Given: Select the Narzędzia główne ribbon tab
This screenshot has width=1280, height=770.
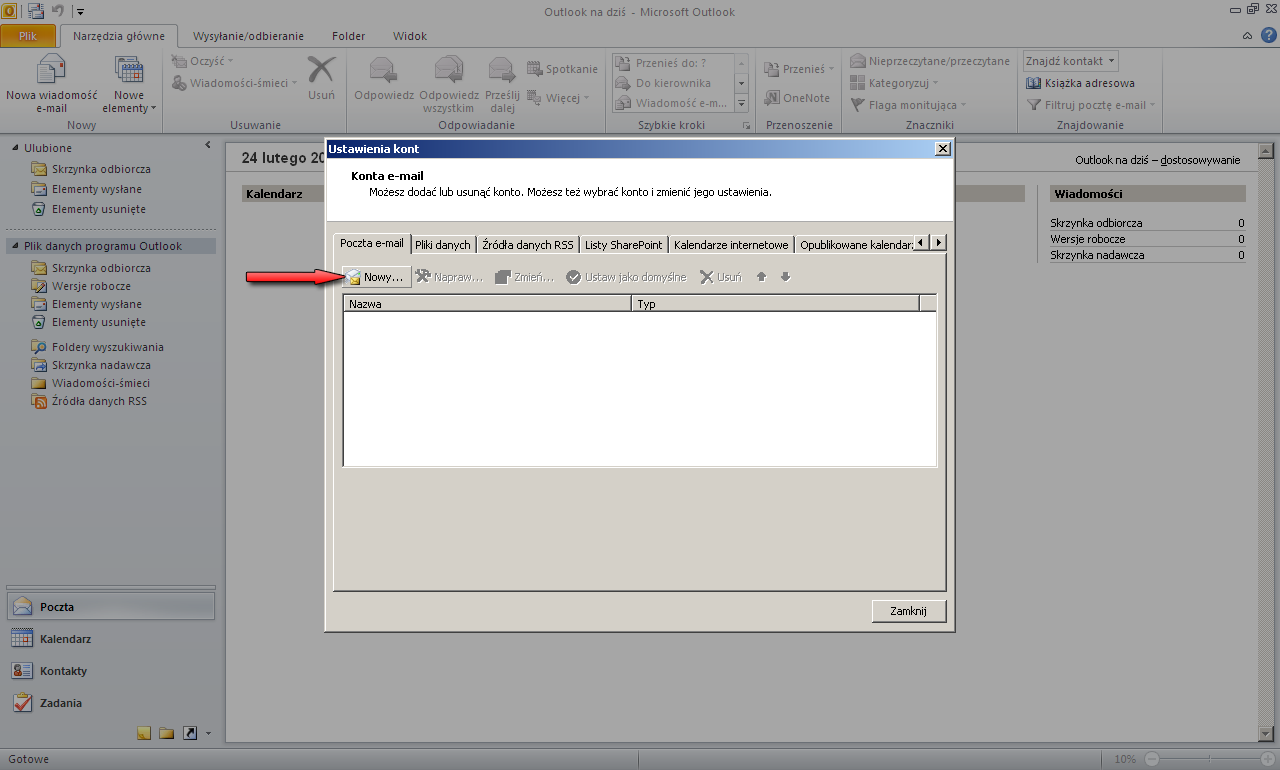Looking at the screenshot, I should tap(119, 36).
